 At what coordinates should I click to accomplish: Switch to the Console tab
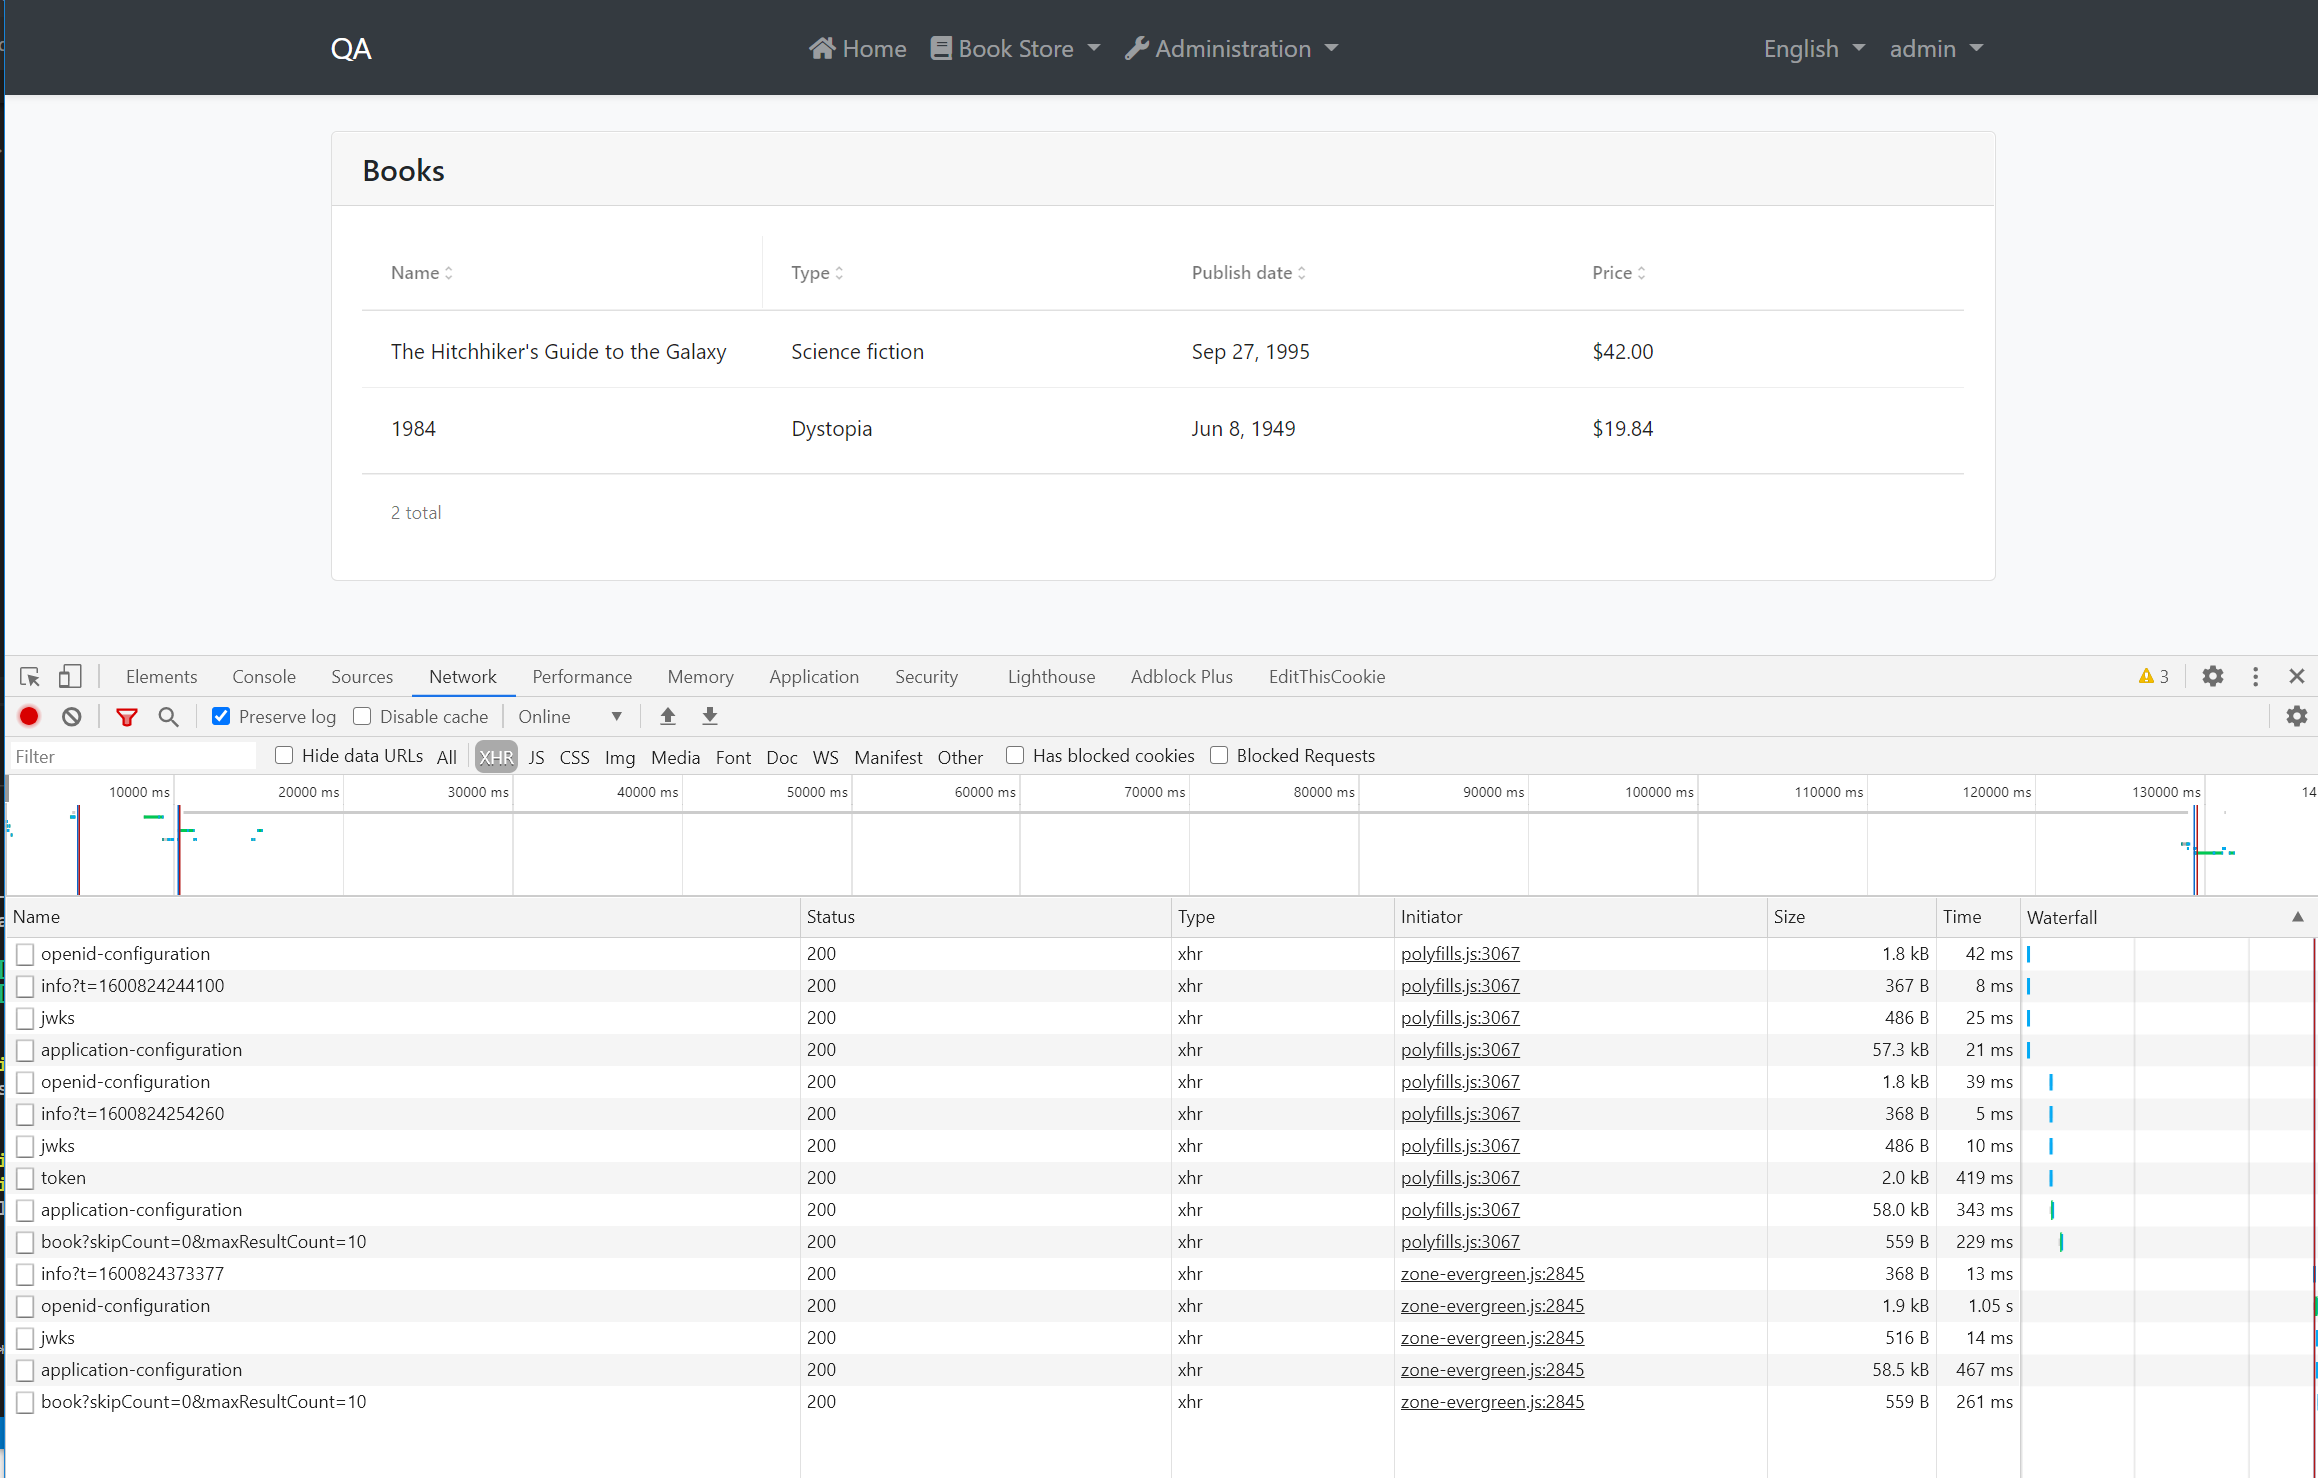(x=263, y=676)
